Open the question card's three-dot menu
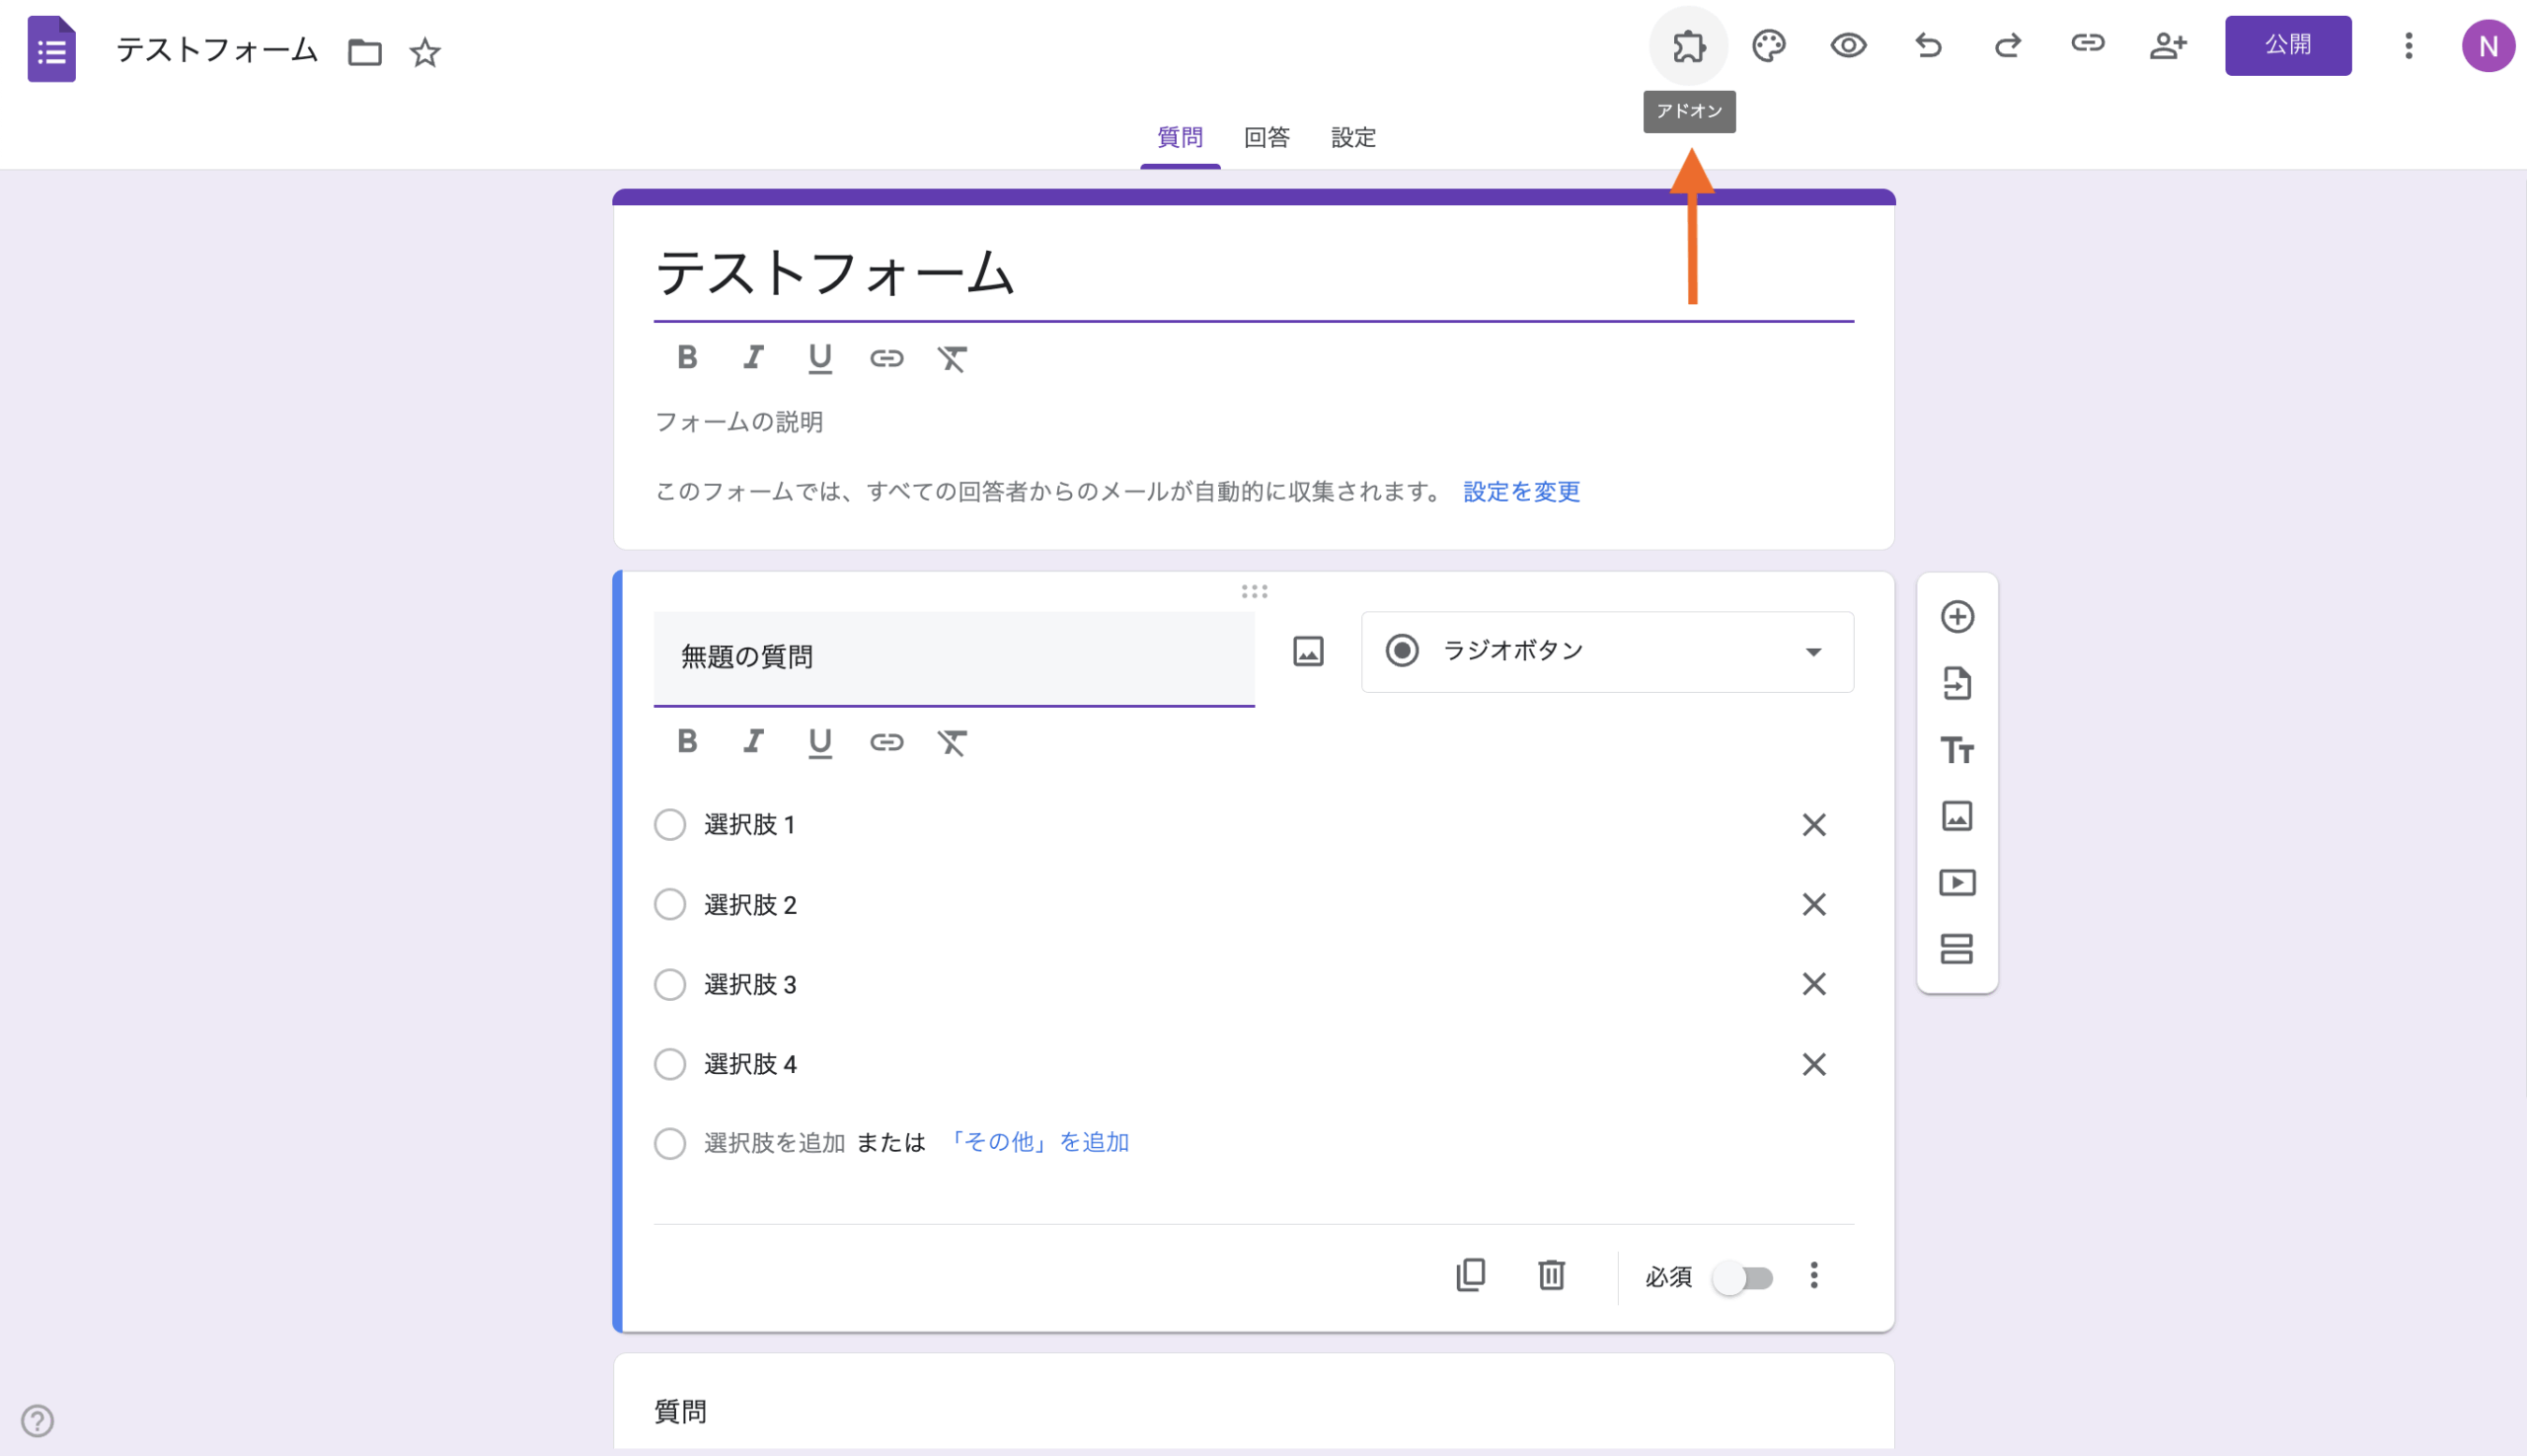The image size is (2527, 1456). (1814, 1275)
